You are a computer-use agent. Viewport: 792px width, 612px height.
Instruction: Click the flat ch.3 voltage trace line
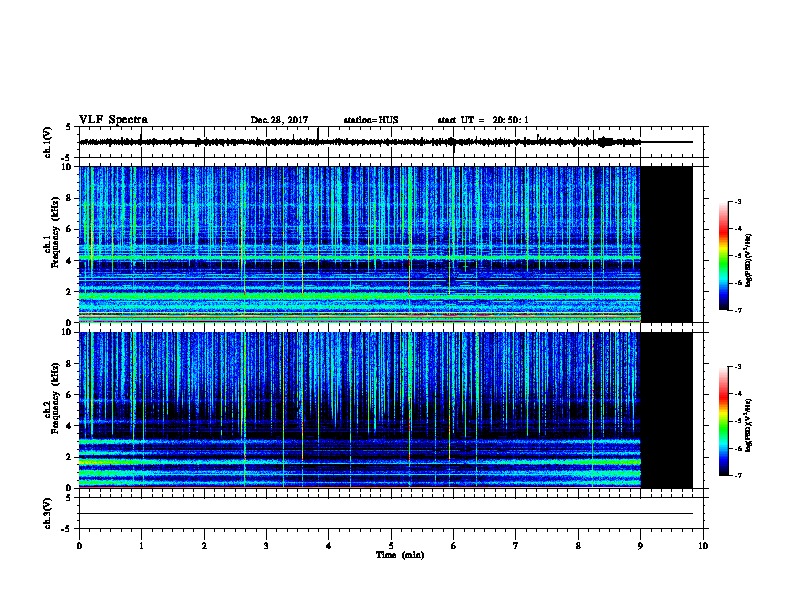click(386, 514)
